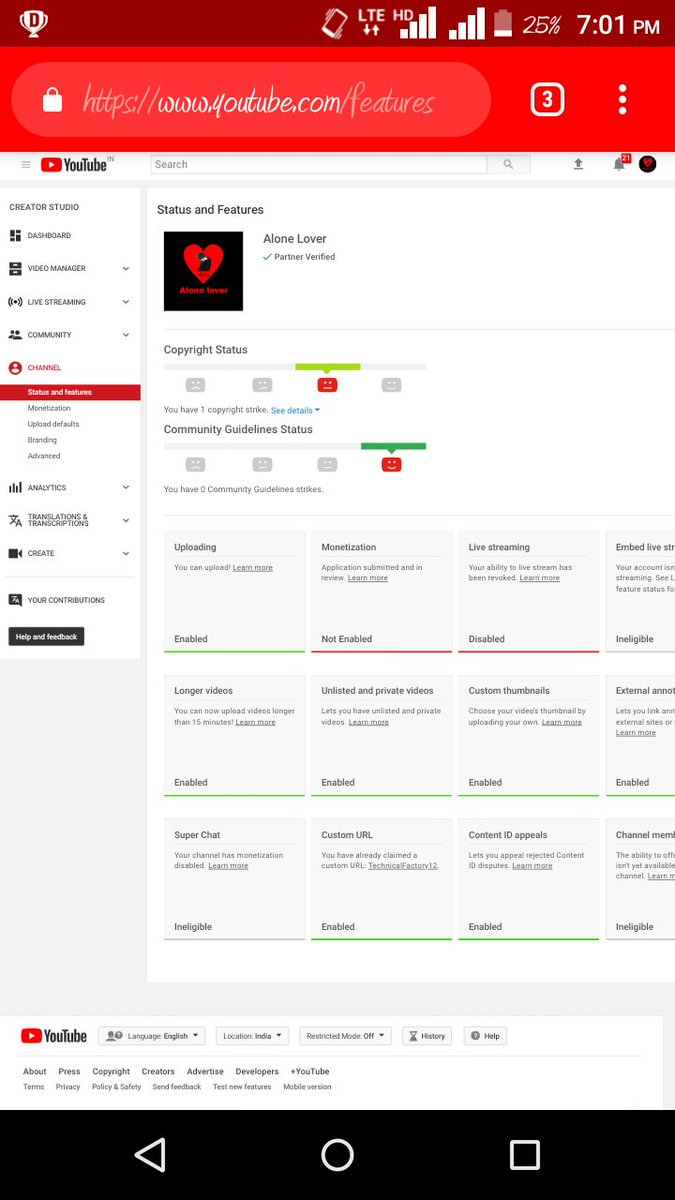Tap the Android back triangle button

tap(150, 1155)
